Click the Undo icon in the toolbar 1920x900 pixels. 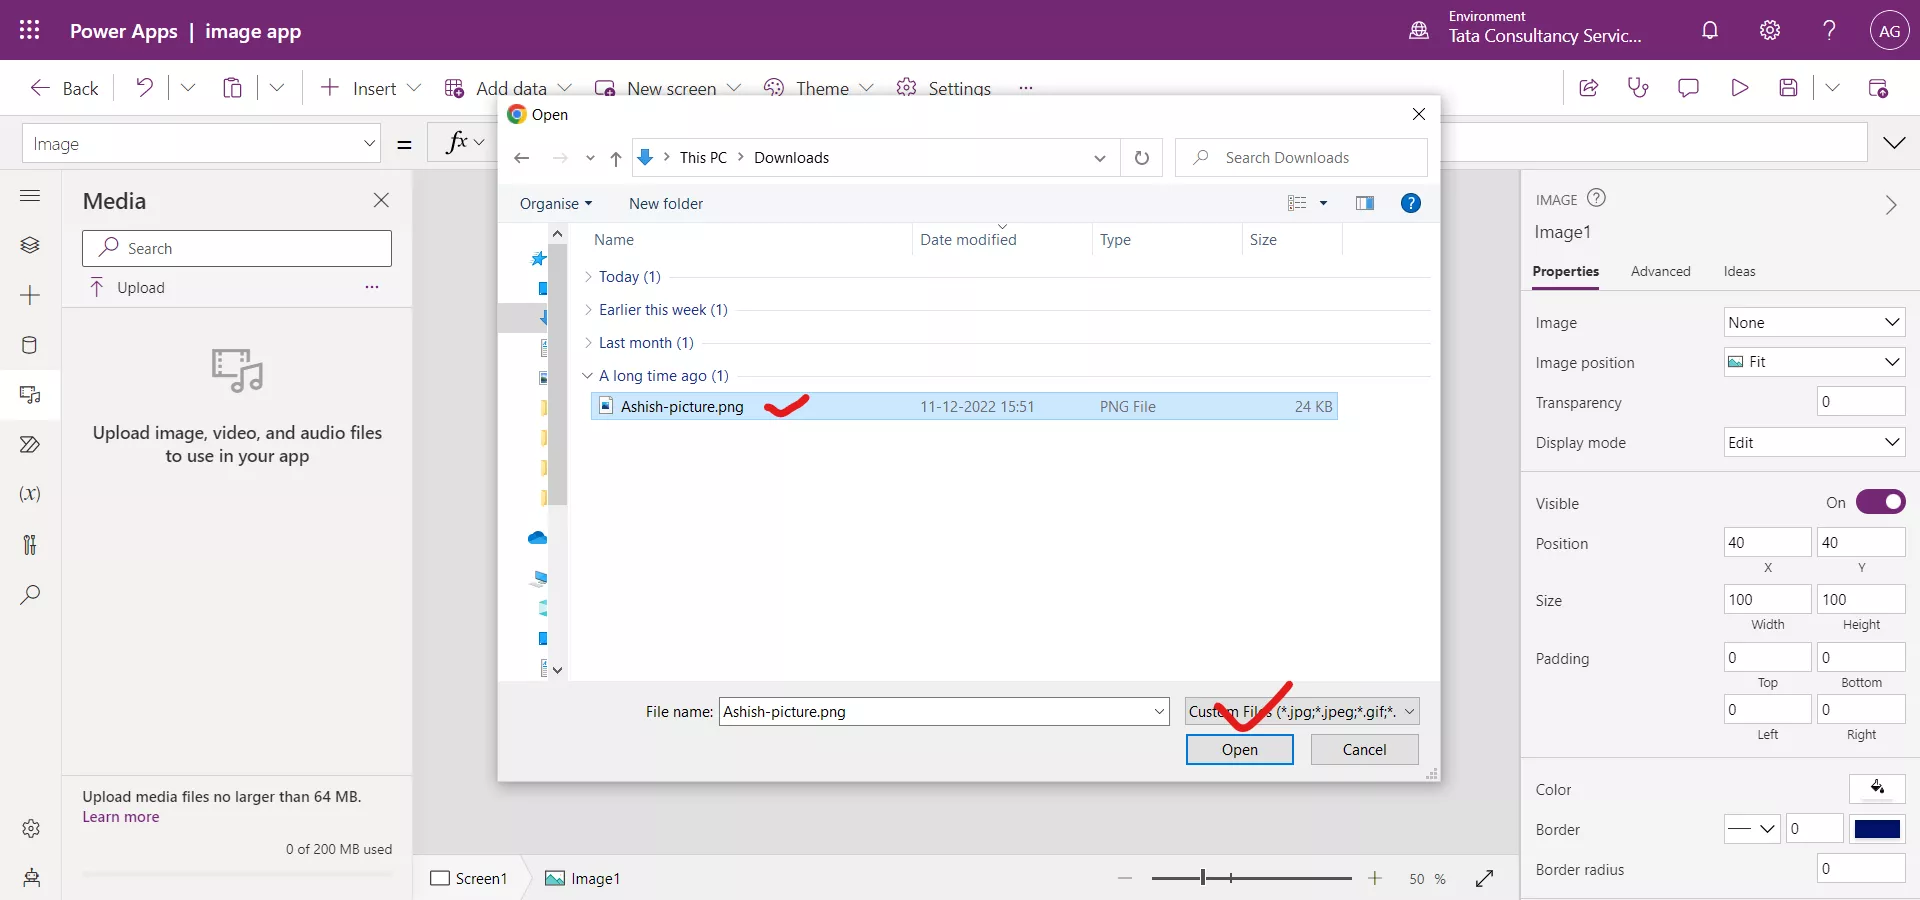(144, 88)
